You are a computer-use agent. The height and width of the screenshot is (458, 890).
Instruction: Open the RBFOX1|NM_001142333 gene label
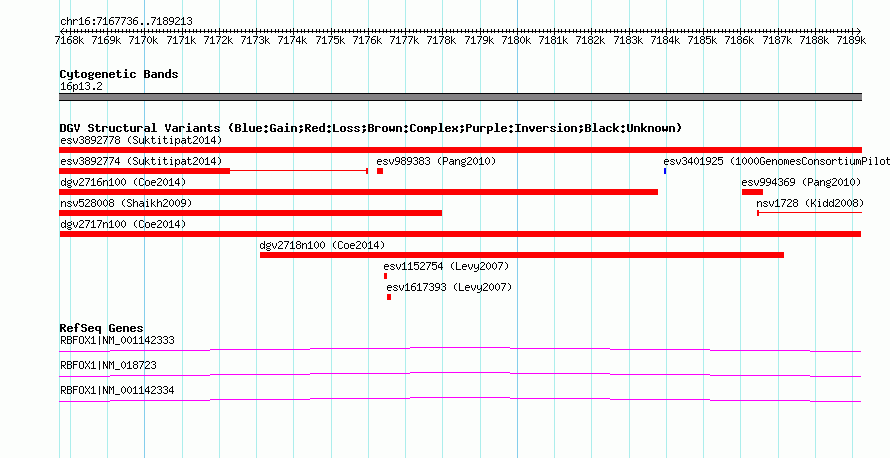117,341
